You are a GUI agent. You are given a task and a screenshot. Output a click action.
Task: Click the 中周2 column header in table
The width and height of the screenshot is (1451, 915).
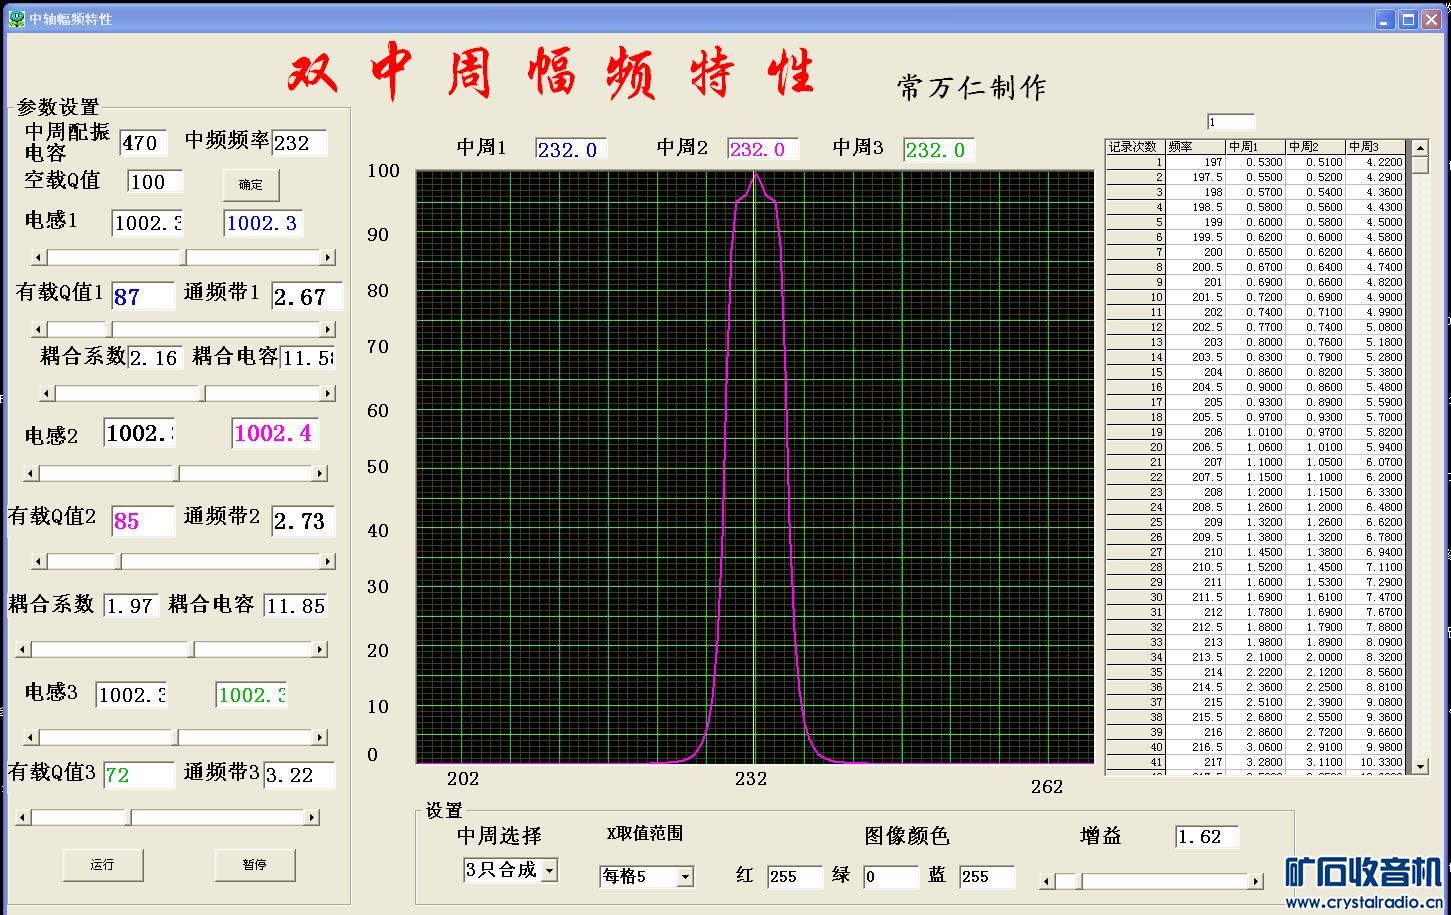[x=1315, y=147]
